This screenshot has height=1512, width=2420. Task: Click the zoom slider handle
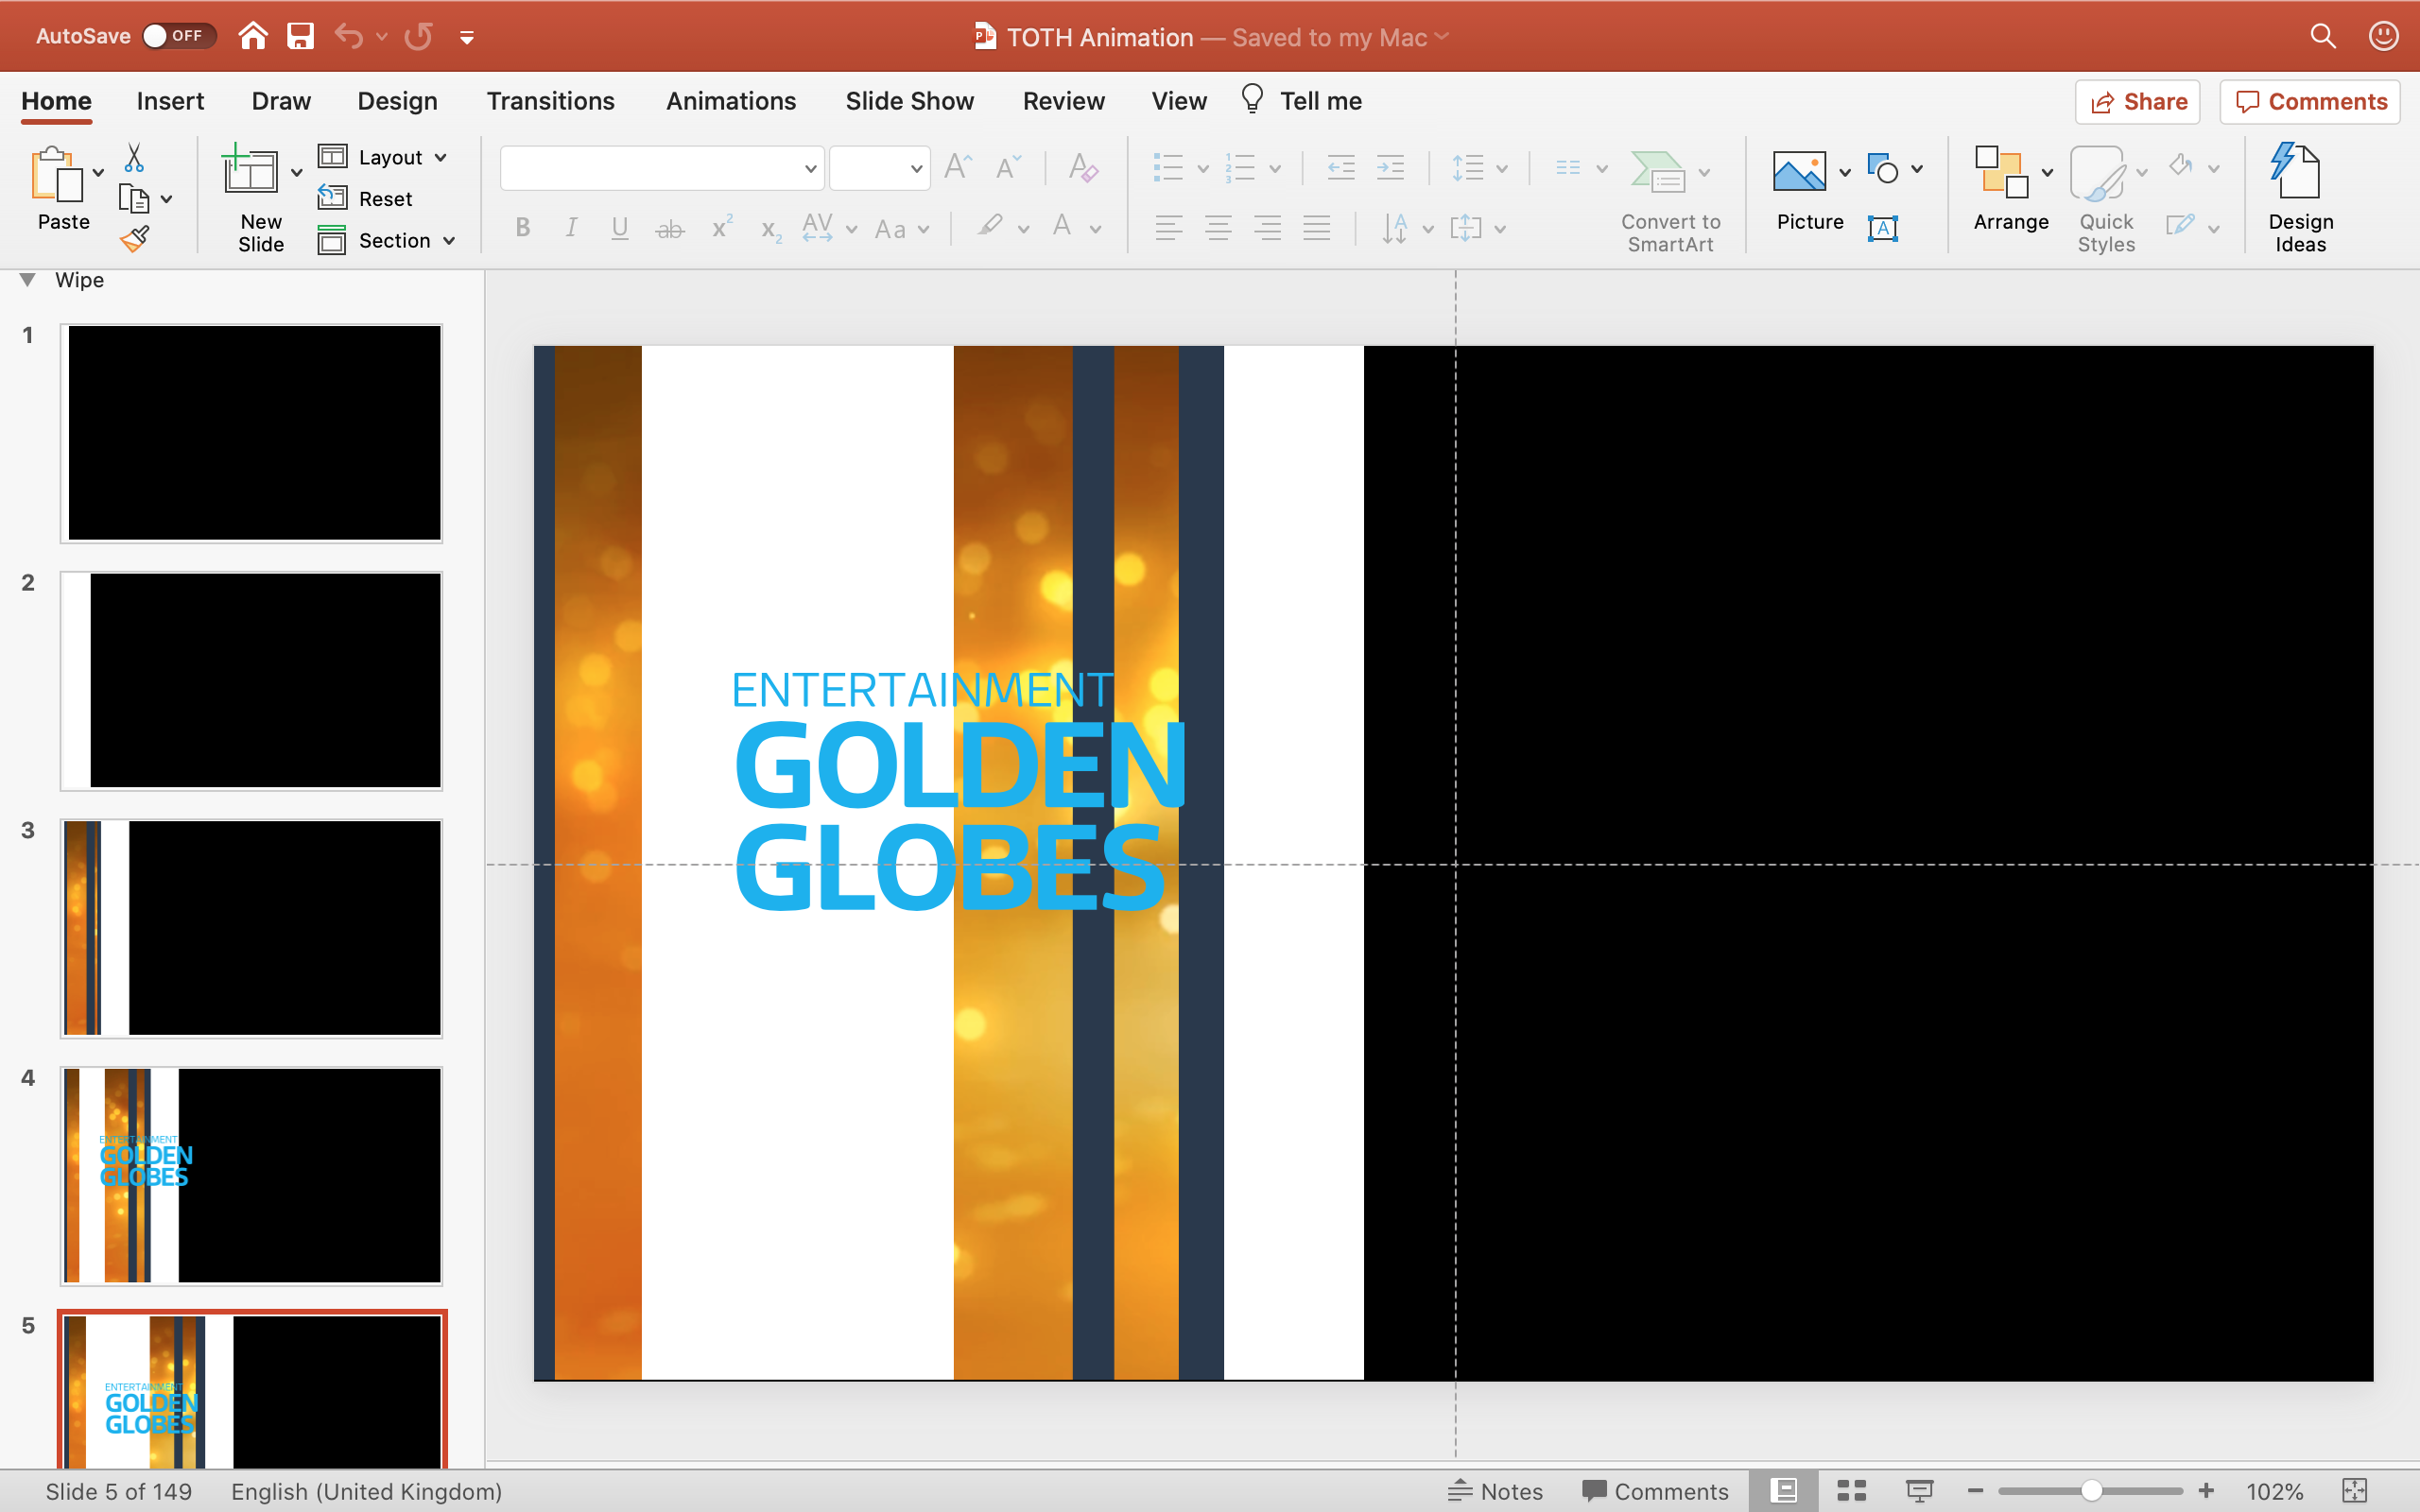pos(2091,1491)
